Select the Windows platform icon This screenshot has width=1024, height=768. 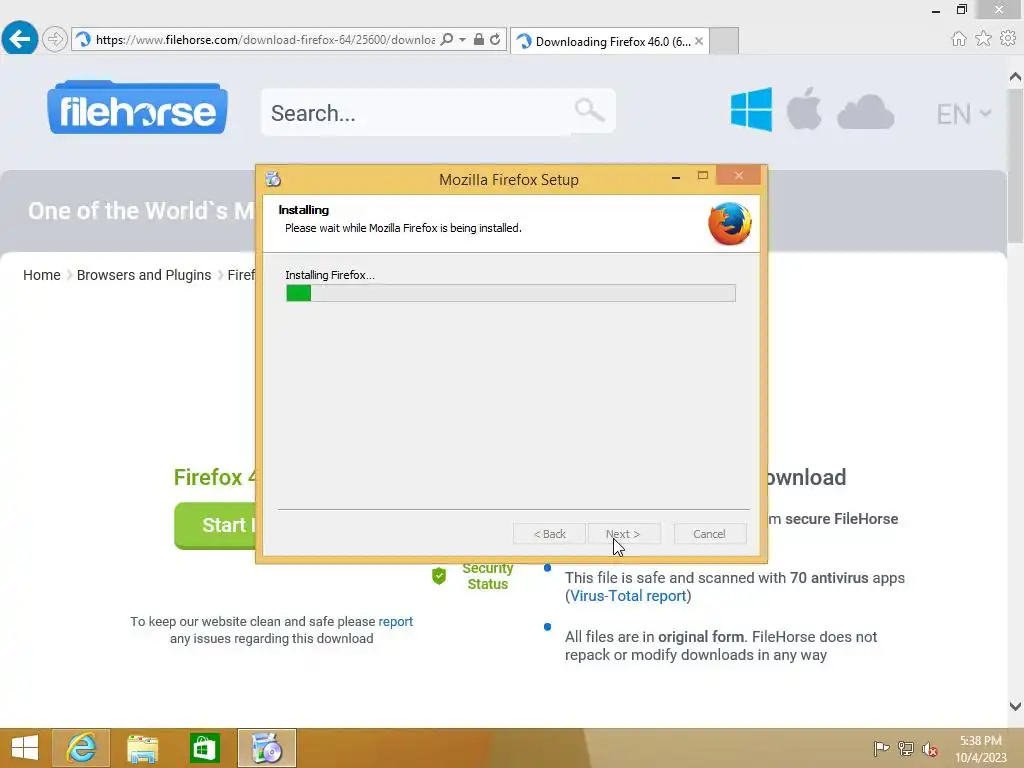click(x=751, y=109)
